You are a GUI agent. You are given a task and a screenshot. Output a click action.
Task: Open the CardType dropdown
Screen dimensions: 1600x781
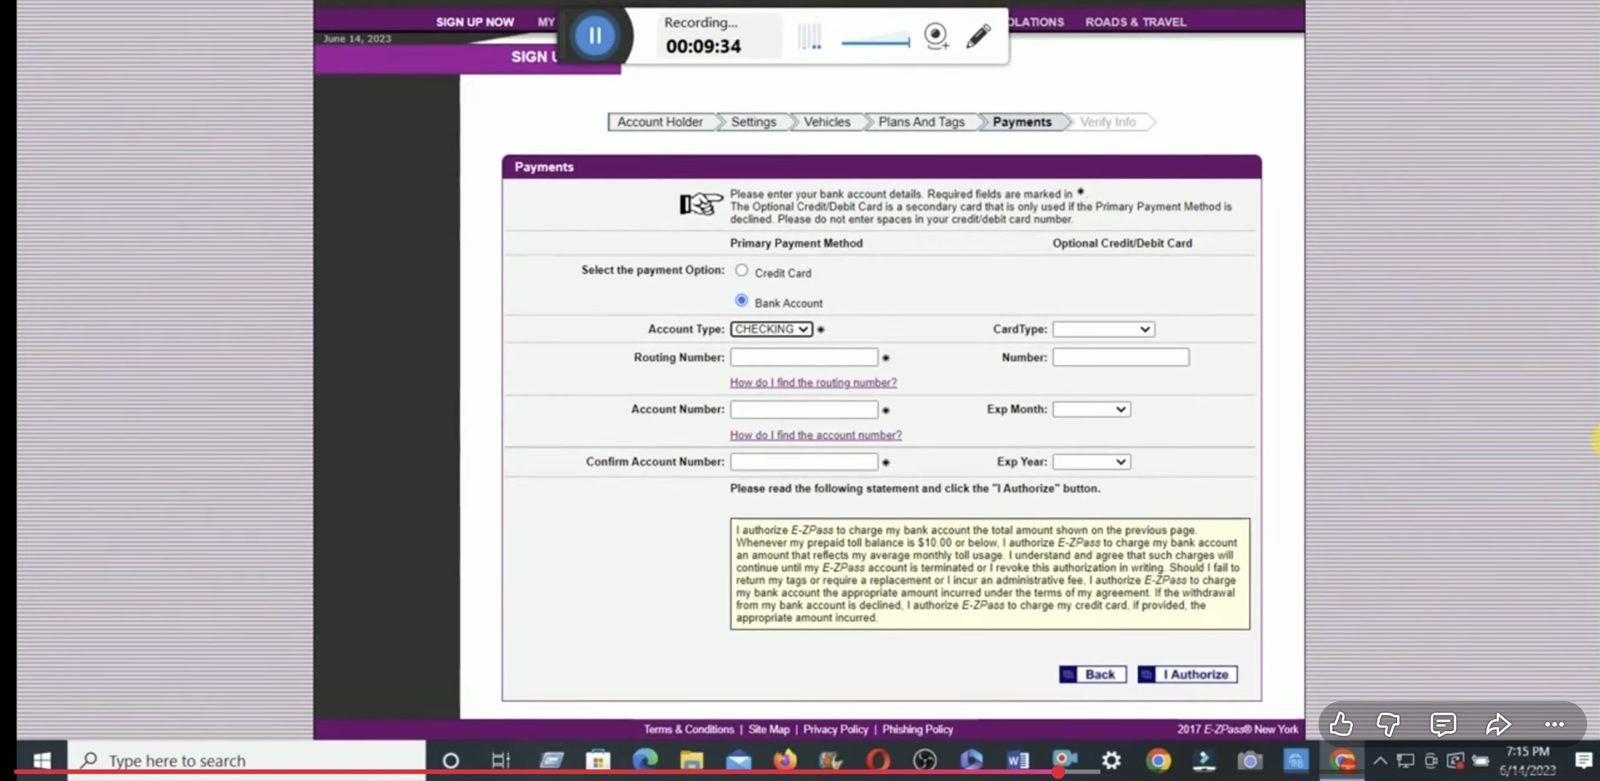[x=1104, y=329]
